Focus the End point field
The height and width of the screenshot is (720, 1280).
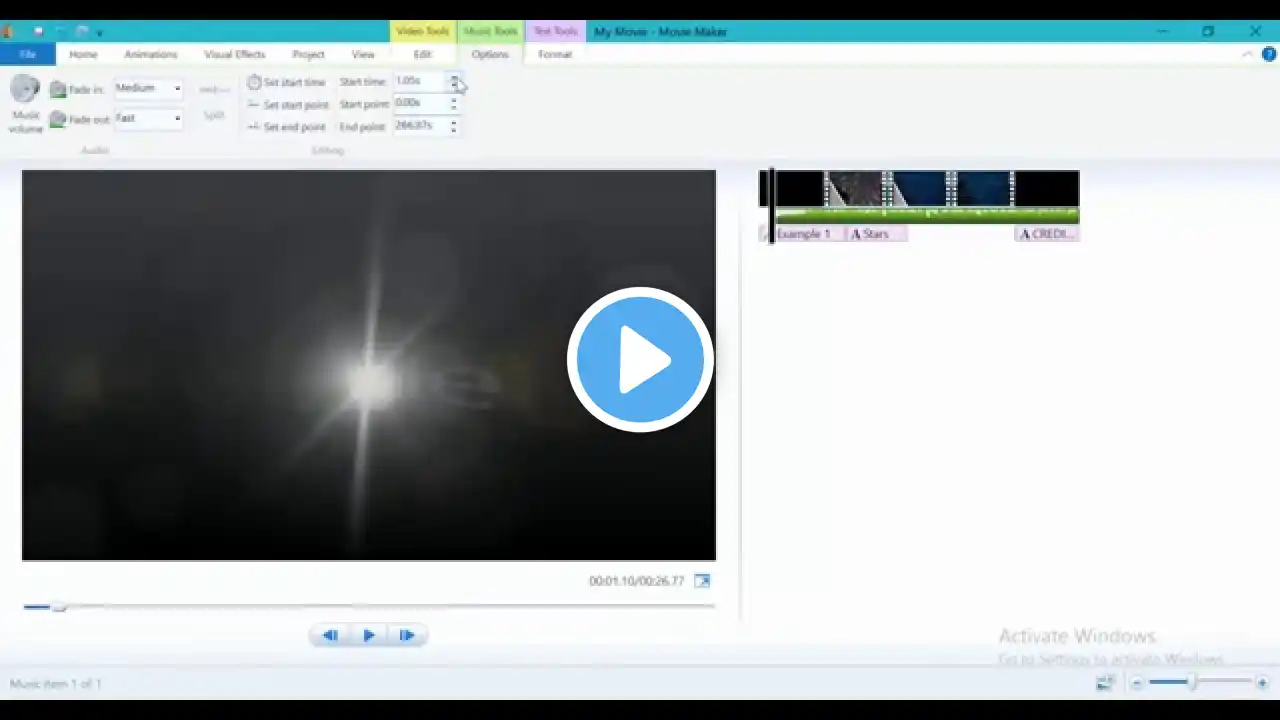click(x=420, y=126)
